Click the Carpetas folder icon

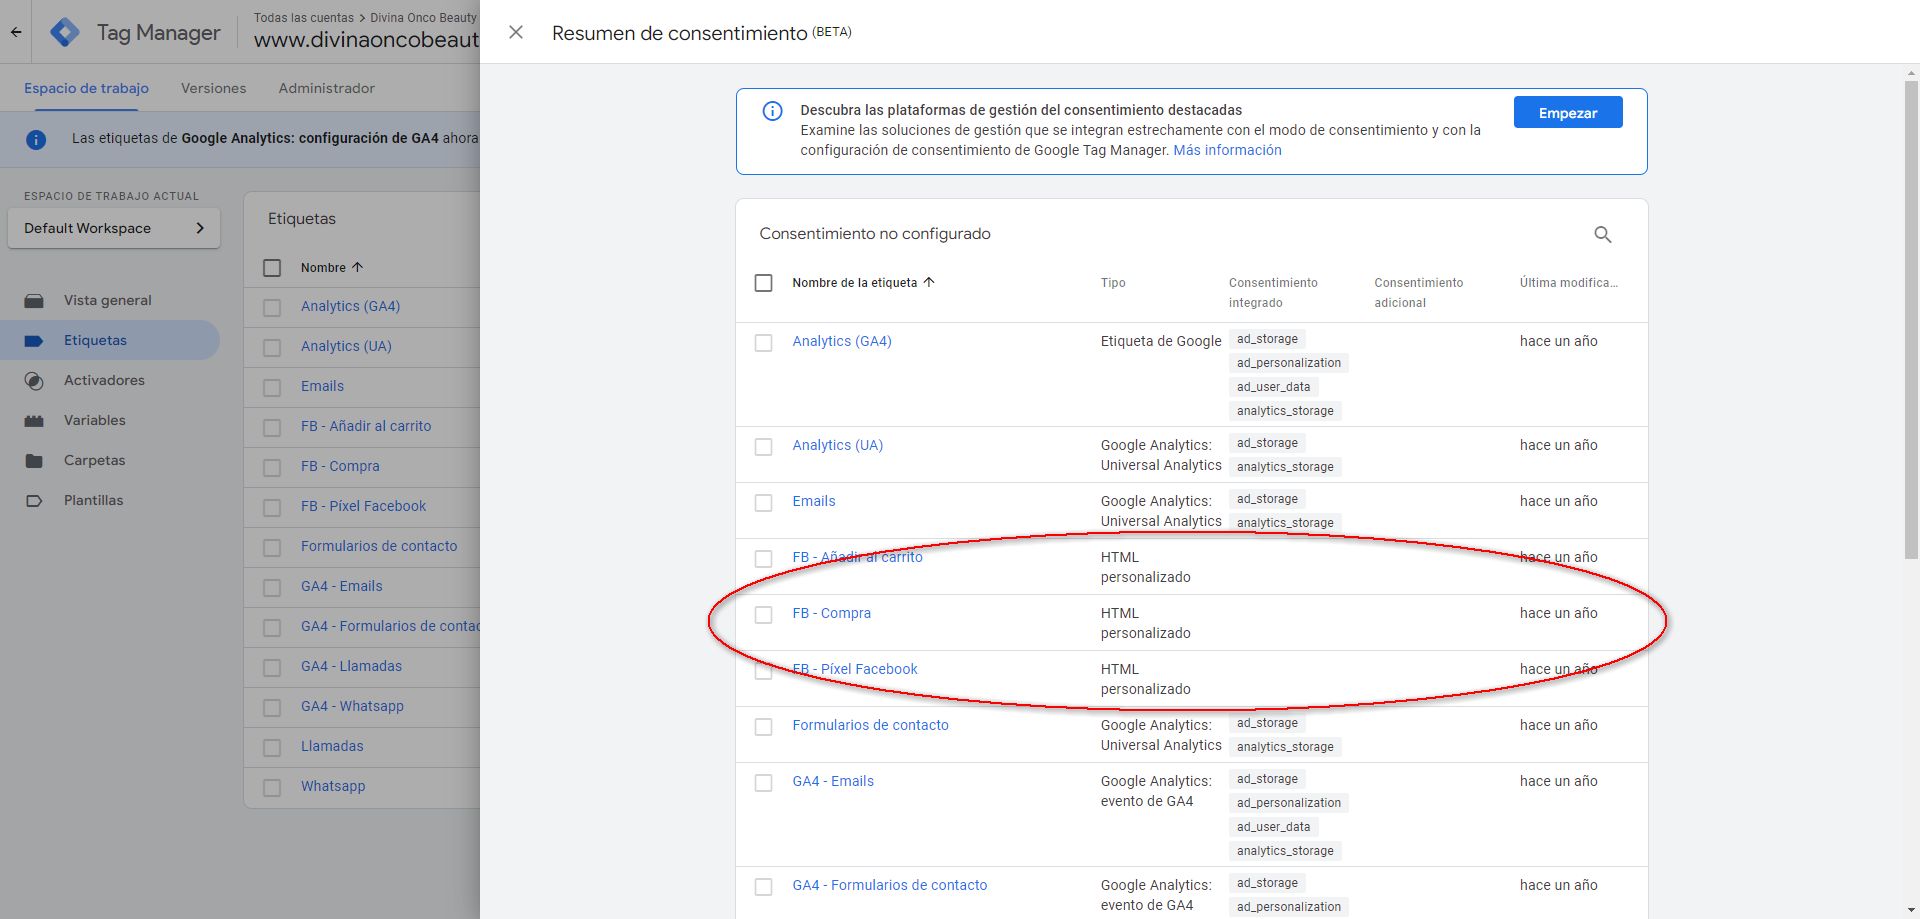(x=34, y=460)
